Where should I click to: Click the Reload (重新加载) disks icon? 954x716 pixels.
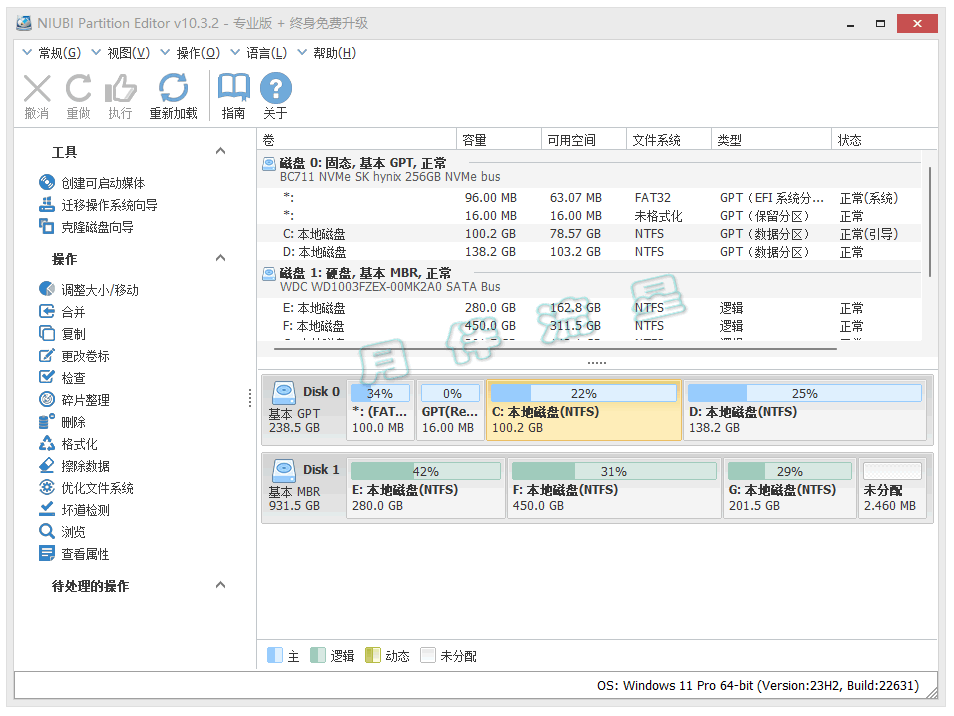click(173, 89)
